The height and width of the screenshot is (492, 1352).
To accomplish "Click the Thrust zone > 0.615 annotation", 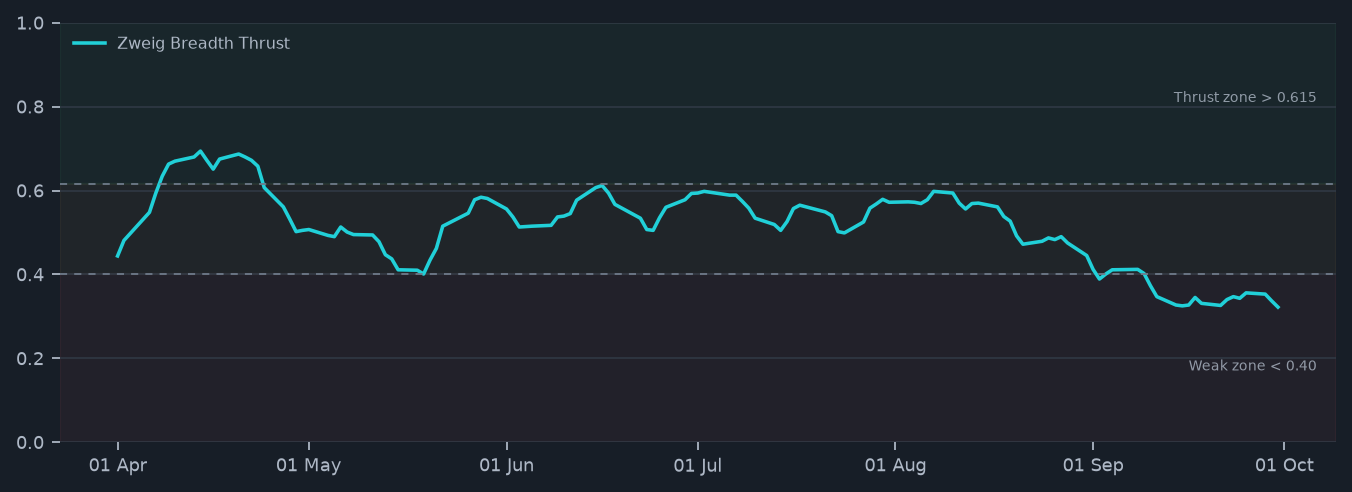I will tap(1245, 98).
